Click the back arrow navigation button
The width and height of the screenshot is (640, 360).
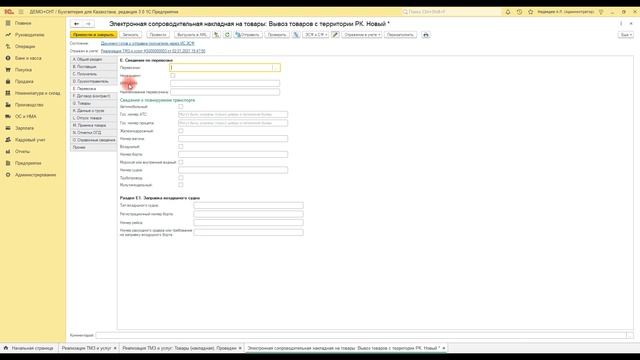(76, 24)
